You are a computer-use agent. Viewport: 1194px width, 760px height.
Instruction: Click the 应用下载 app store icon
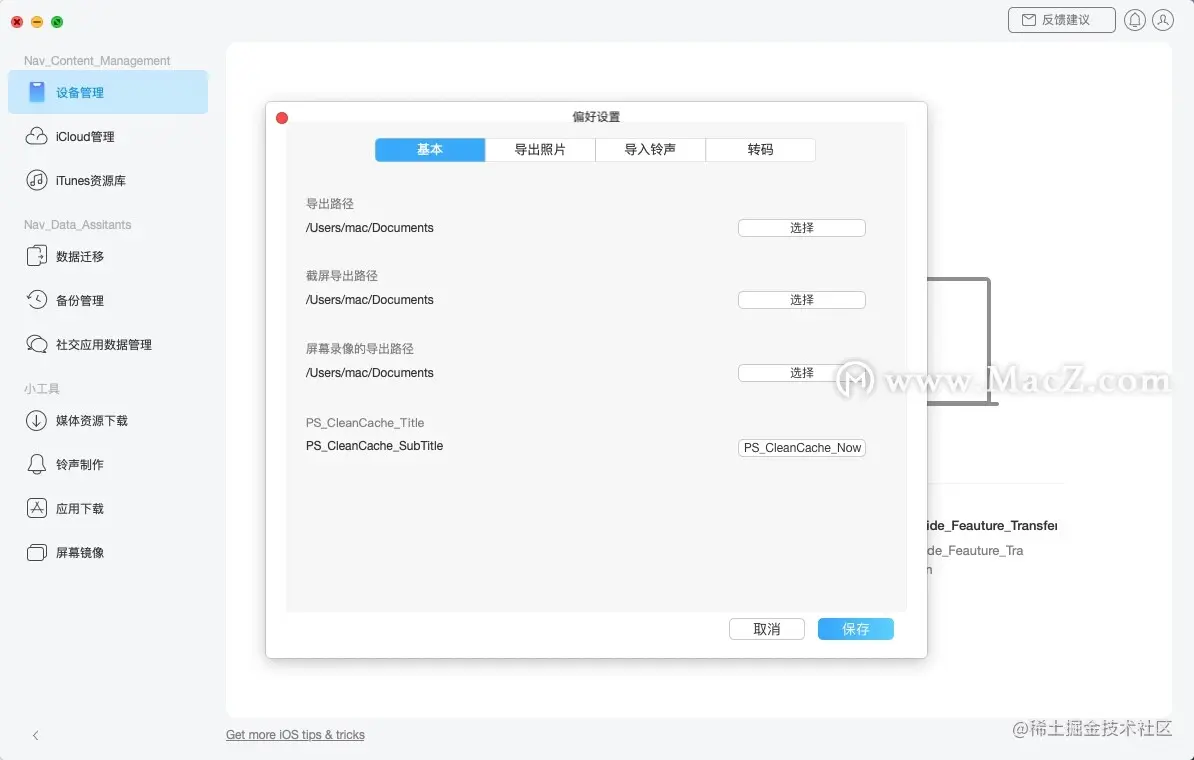pyautogui.click(x=37, y=508)
